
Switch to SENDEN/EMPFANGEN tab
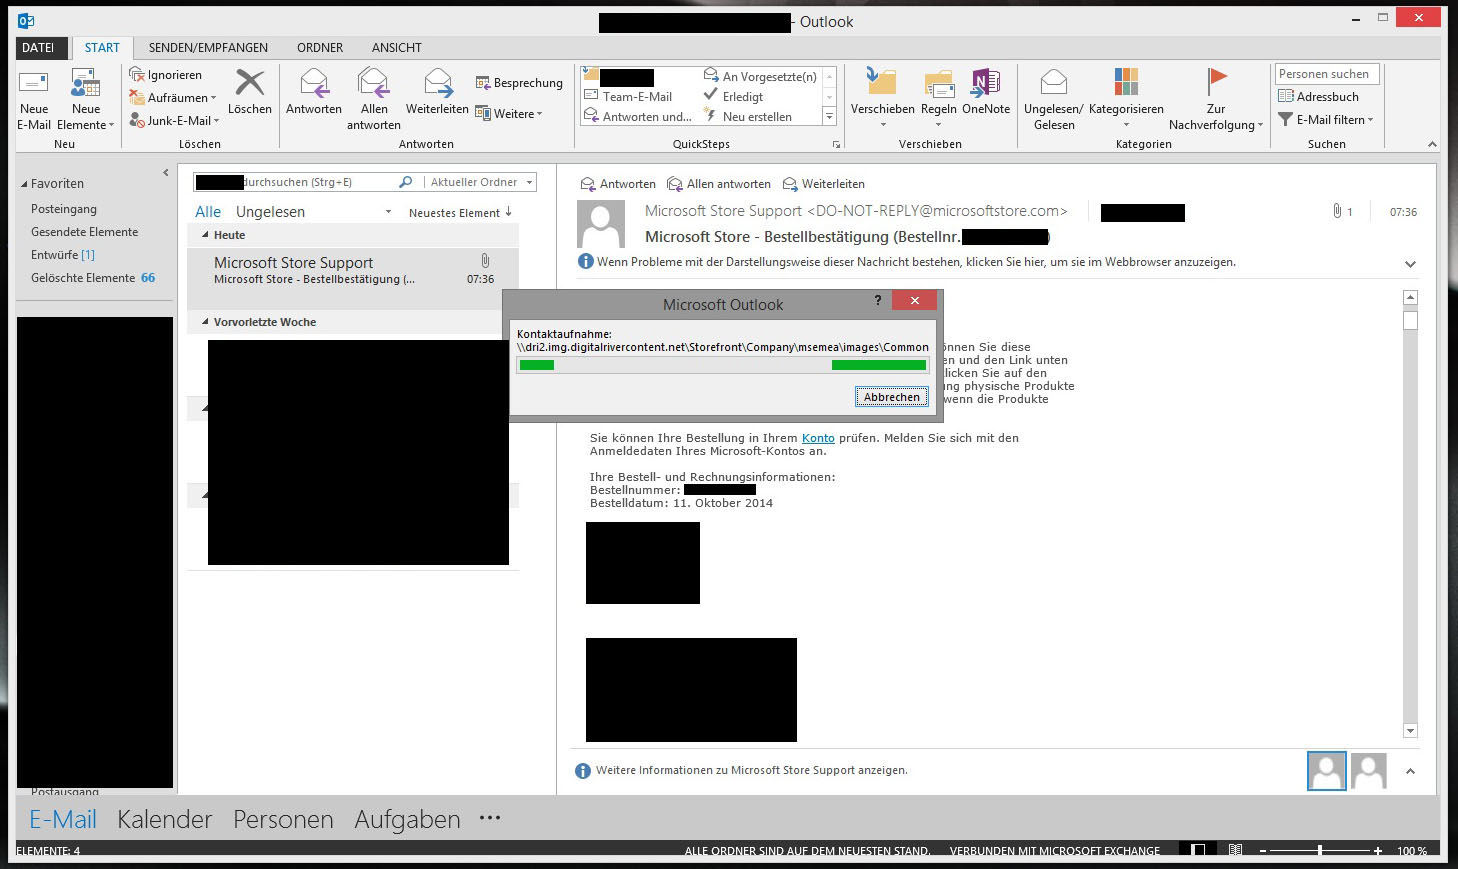(x=208, y=48)
